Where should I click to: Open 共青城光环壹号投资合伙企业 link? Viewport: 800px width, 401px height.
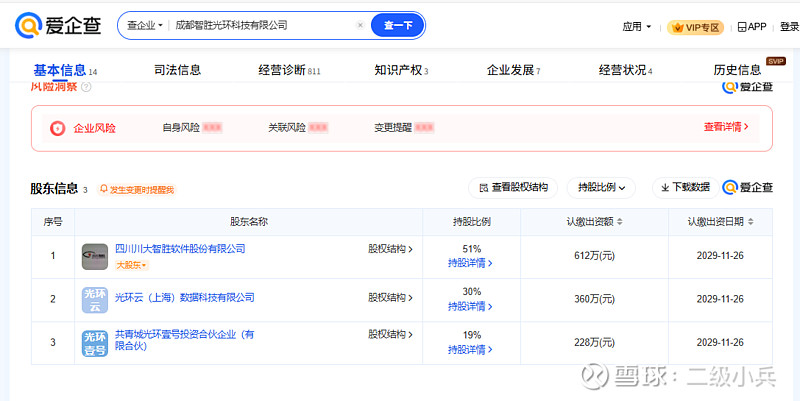tap(184, 340)
